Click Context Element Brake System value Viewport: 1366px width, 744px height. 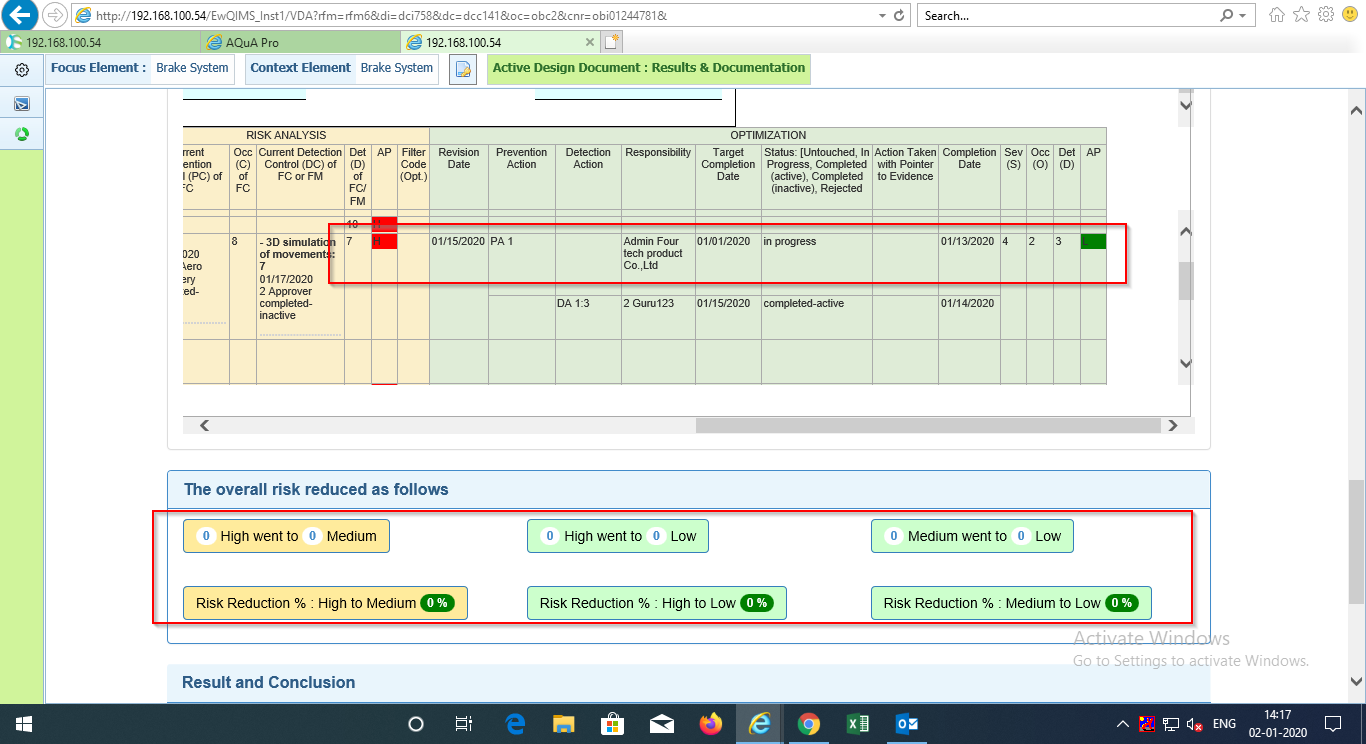point(397,68)
